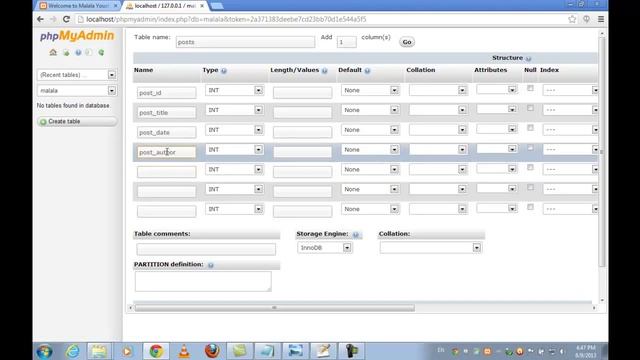Open Default dropdown for post_author
Image resolution: width=640 pixels, height=360 pixels.
[x=370, y=150]
